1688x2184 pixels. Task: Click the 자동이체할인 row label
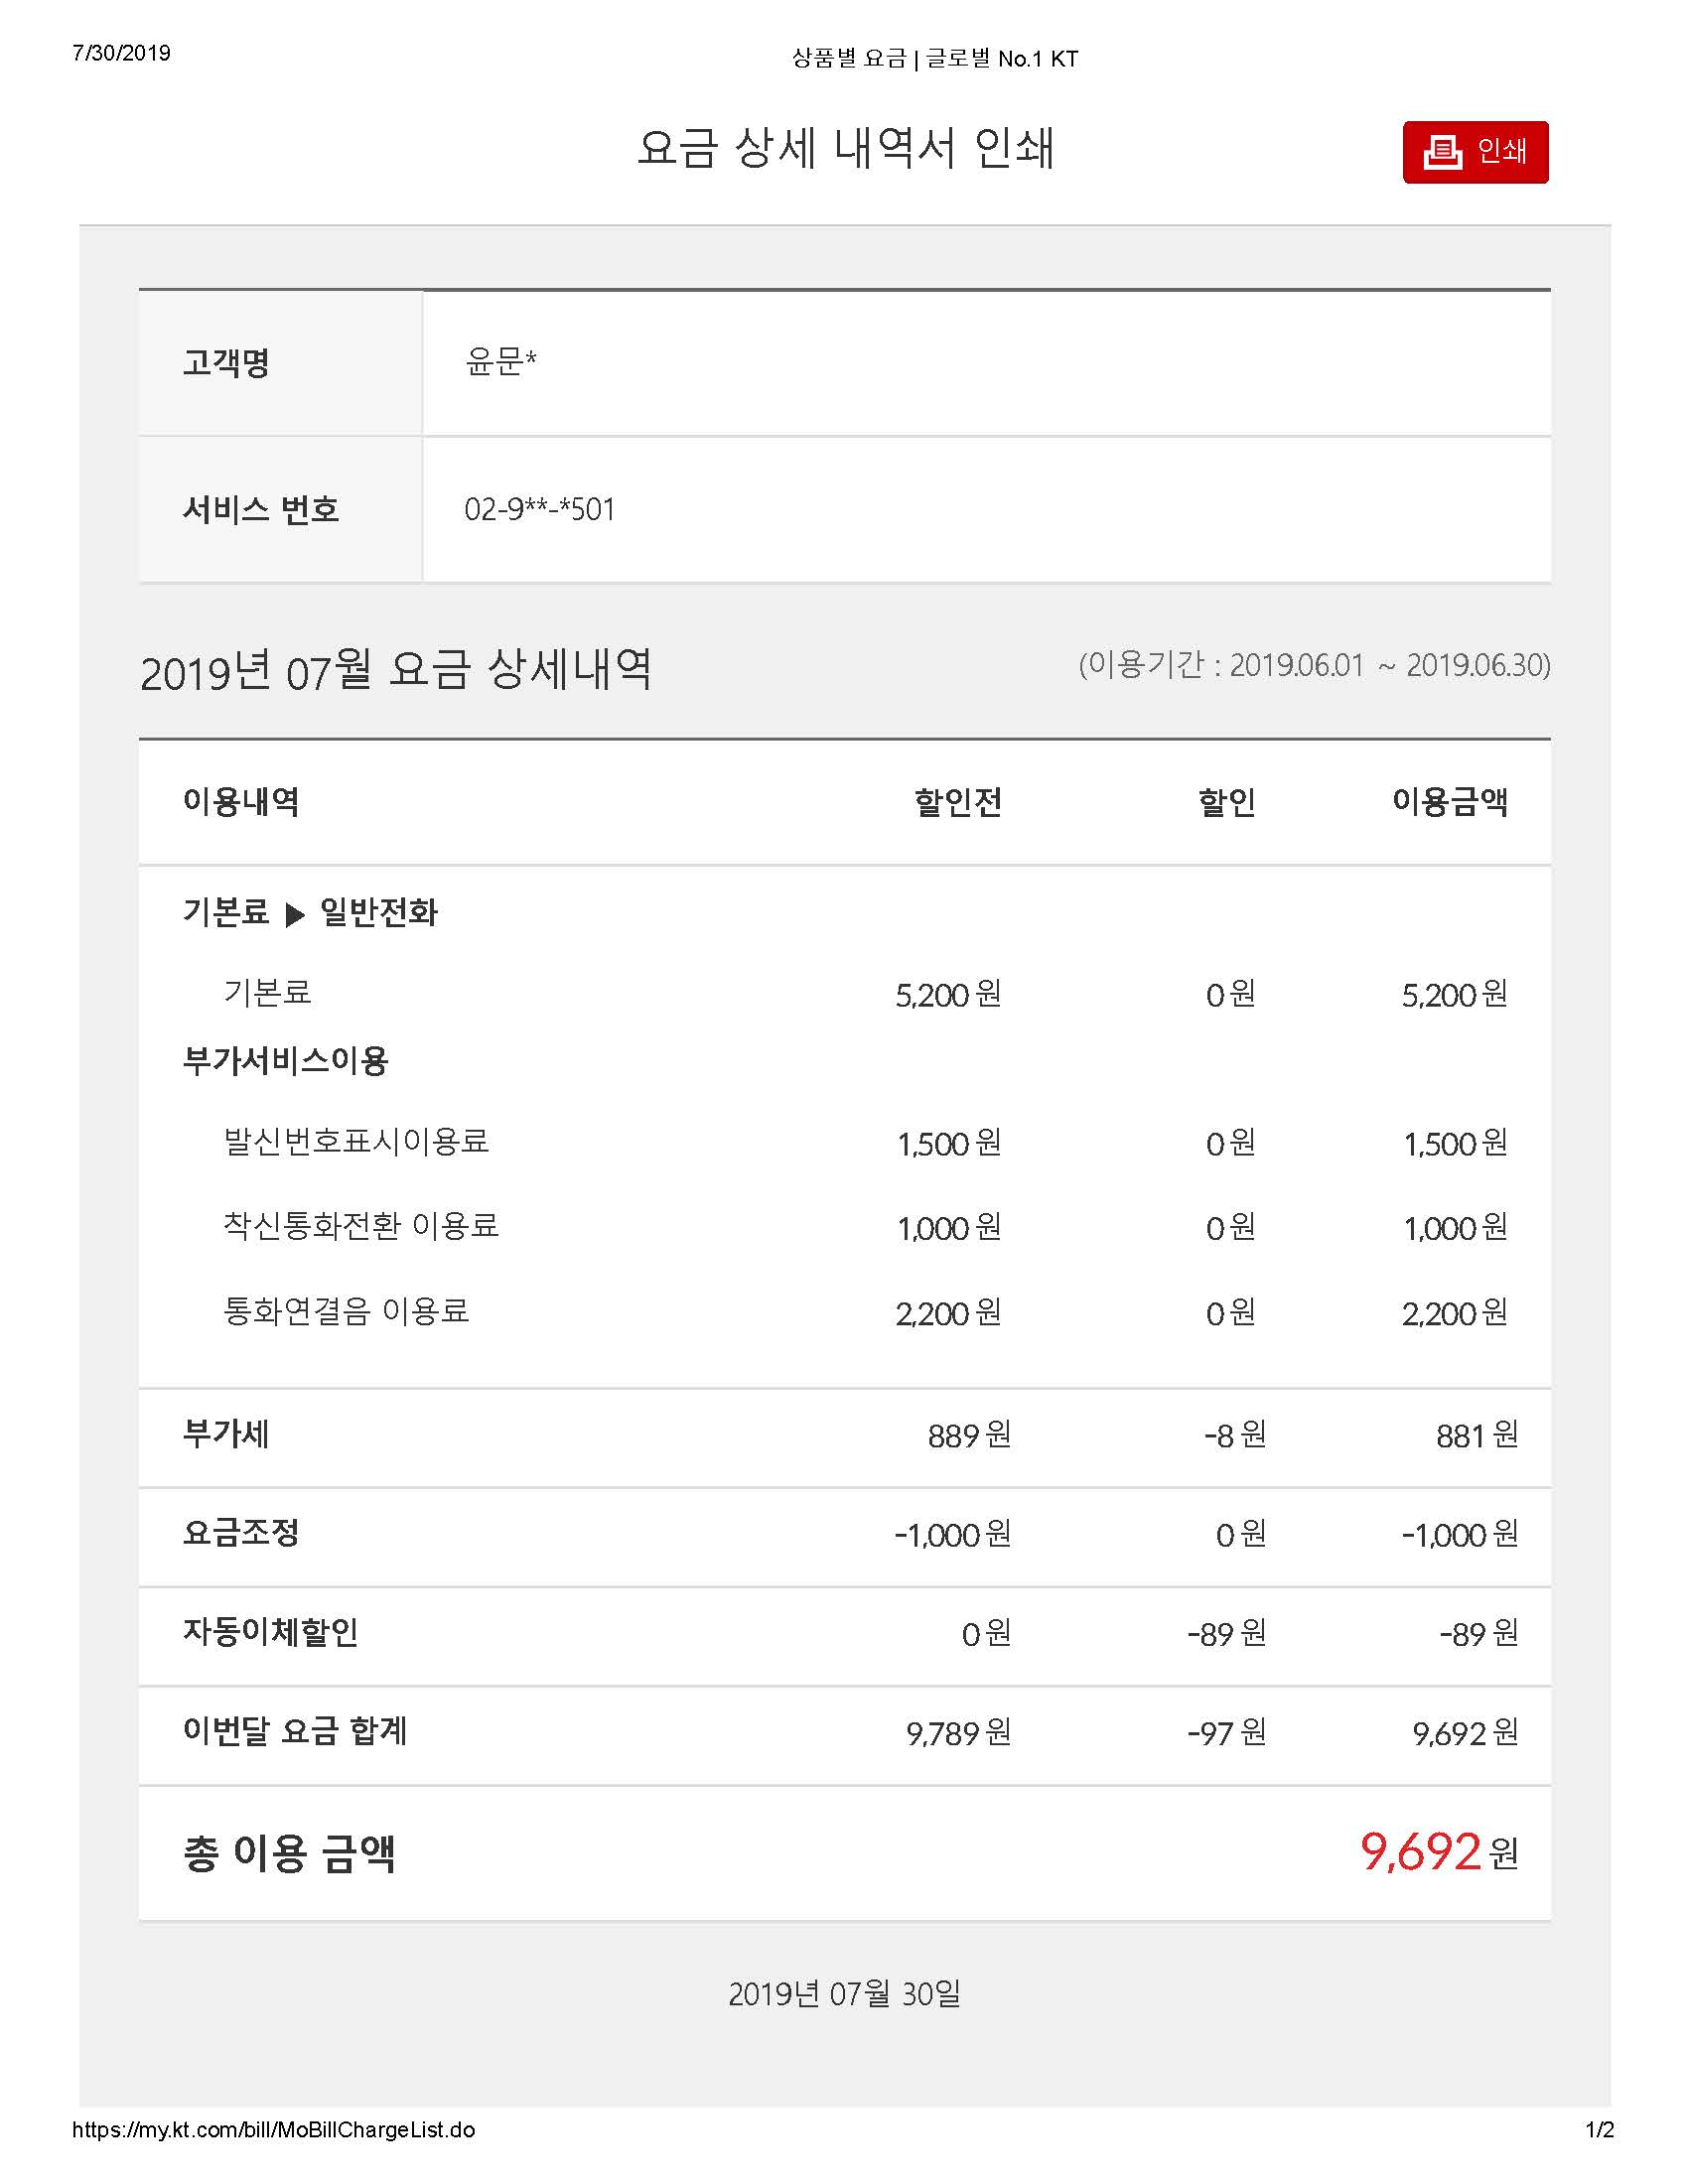click(270, 1632)
